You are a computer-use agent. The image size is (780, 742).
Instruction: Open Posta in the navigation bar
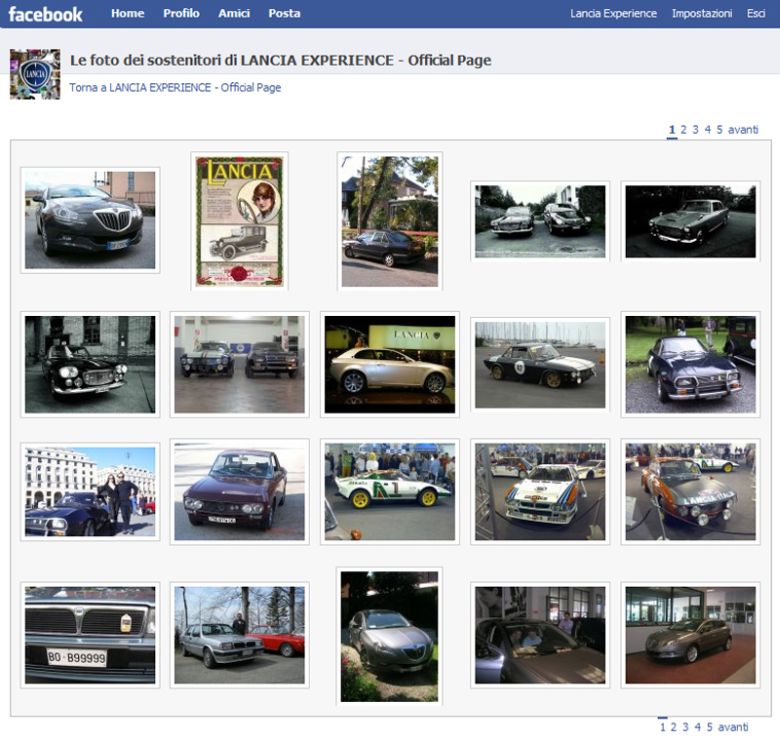click(284, 13)
